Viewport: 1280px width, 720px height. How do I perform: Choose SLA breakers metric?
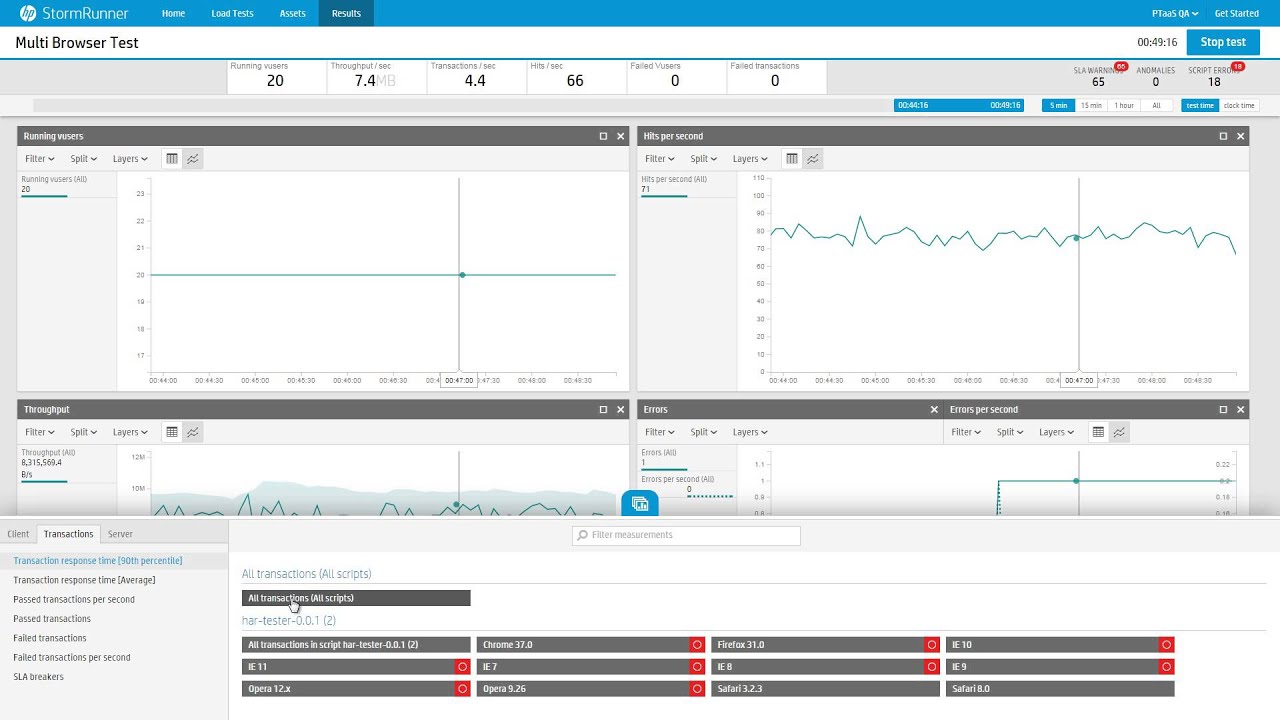(x=38, y=677)
